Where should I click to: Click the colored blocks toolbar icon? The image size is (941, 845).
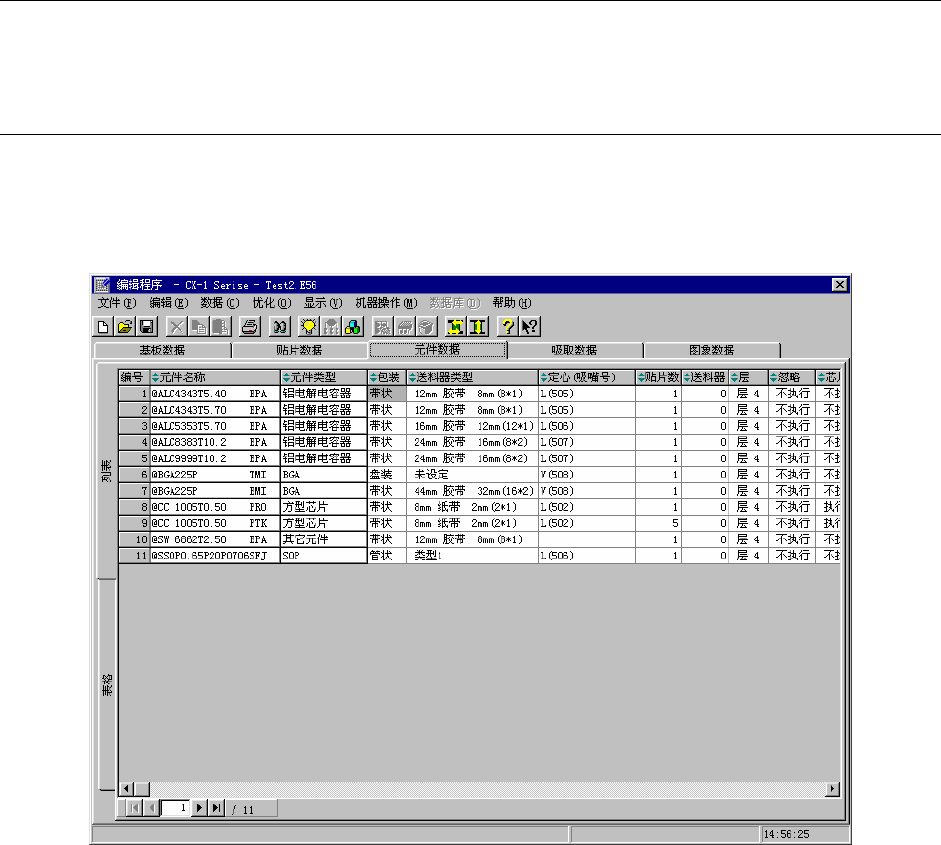pos(353,327)
